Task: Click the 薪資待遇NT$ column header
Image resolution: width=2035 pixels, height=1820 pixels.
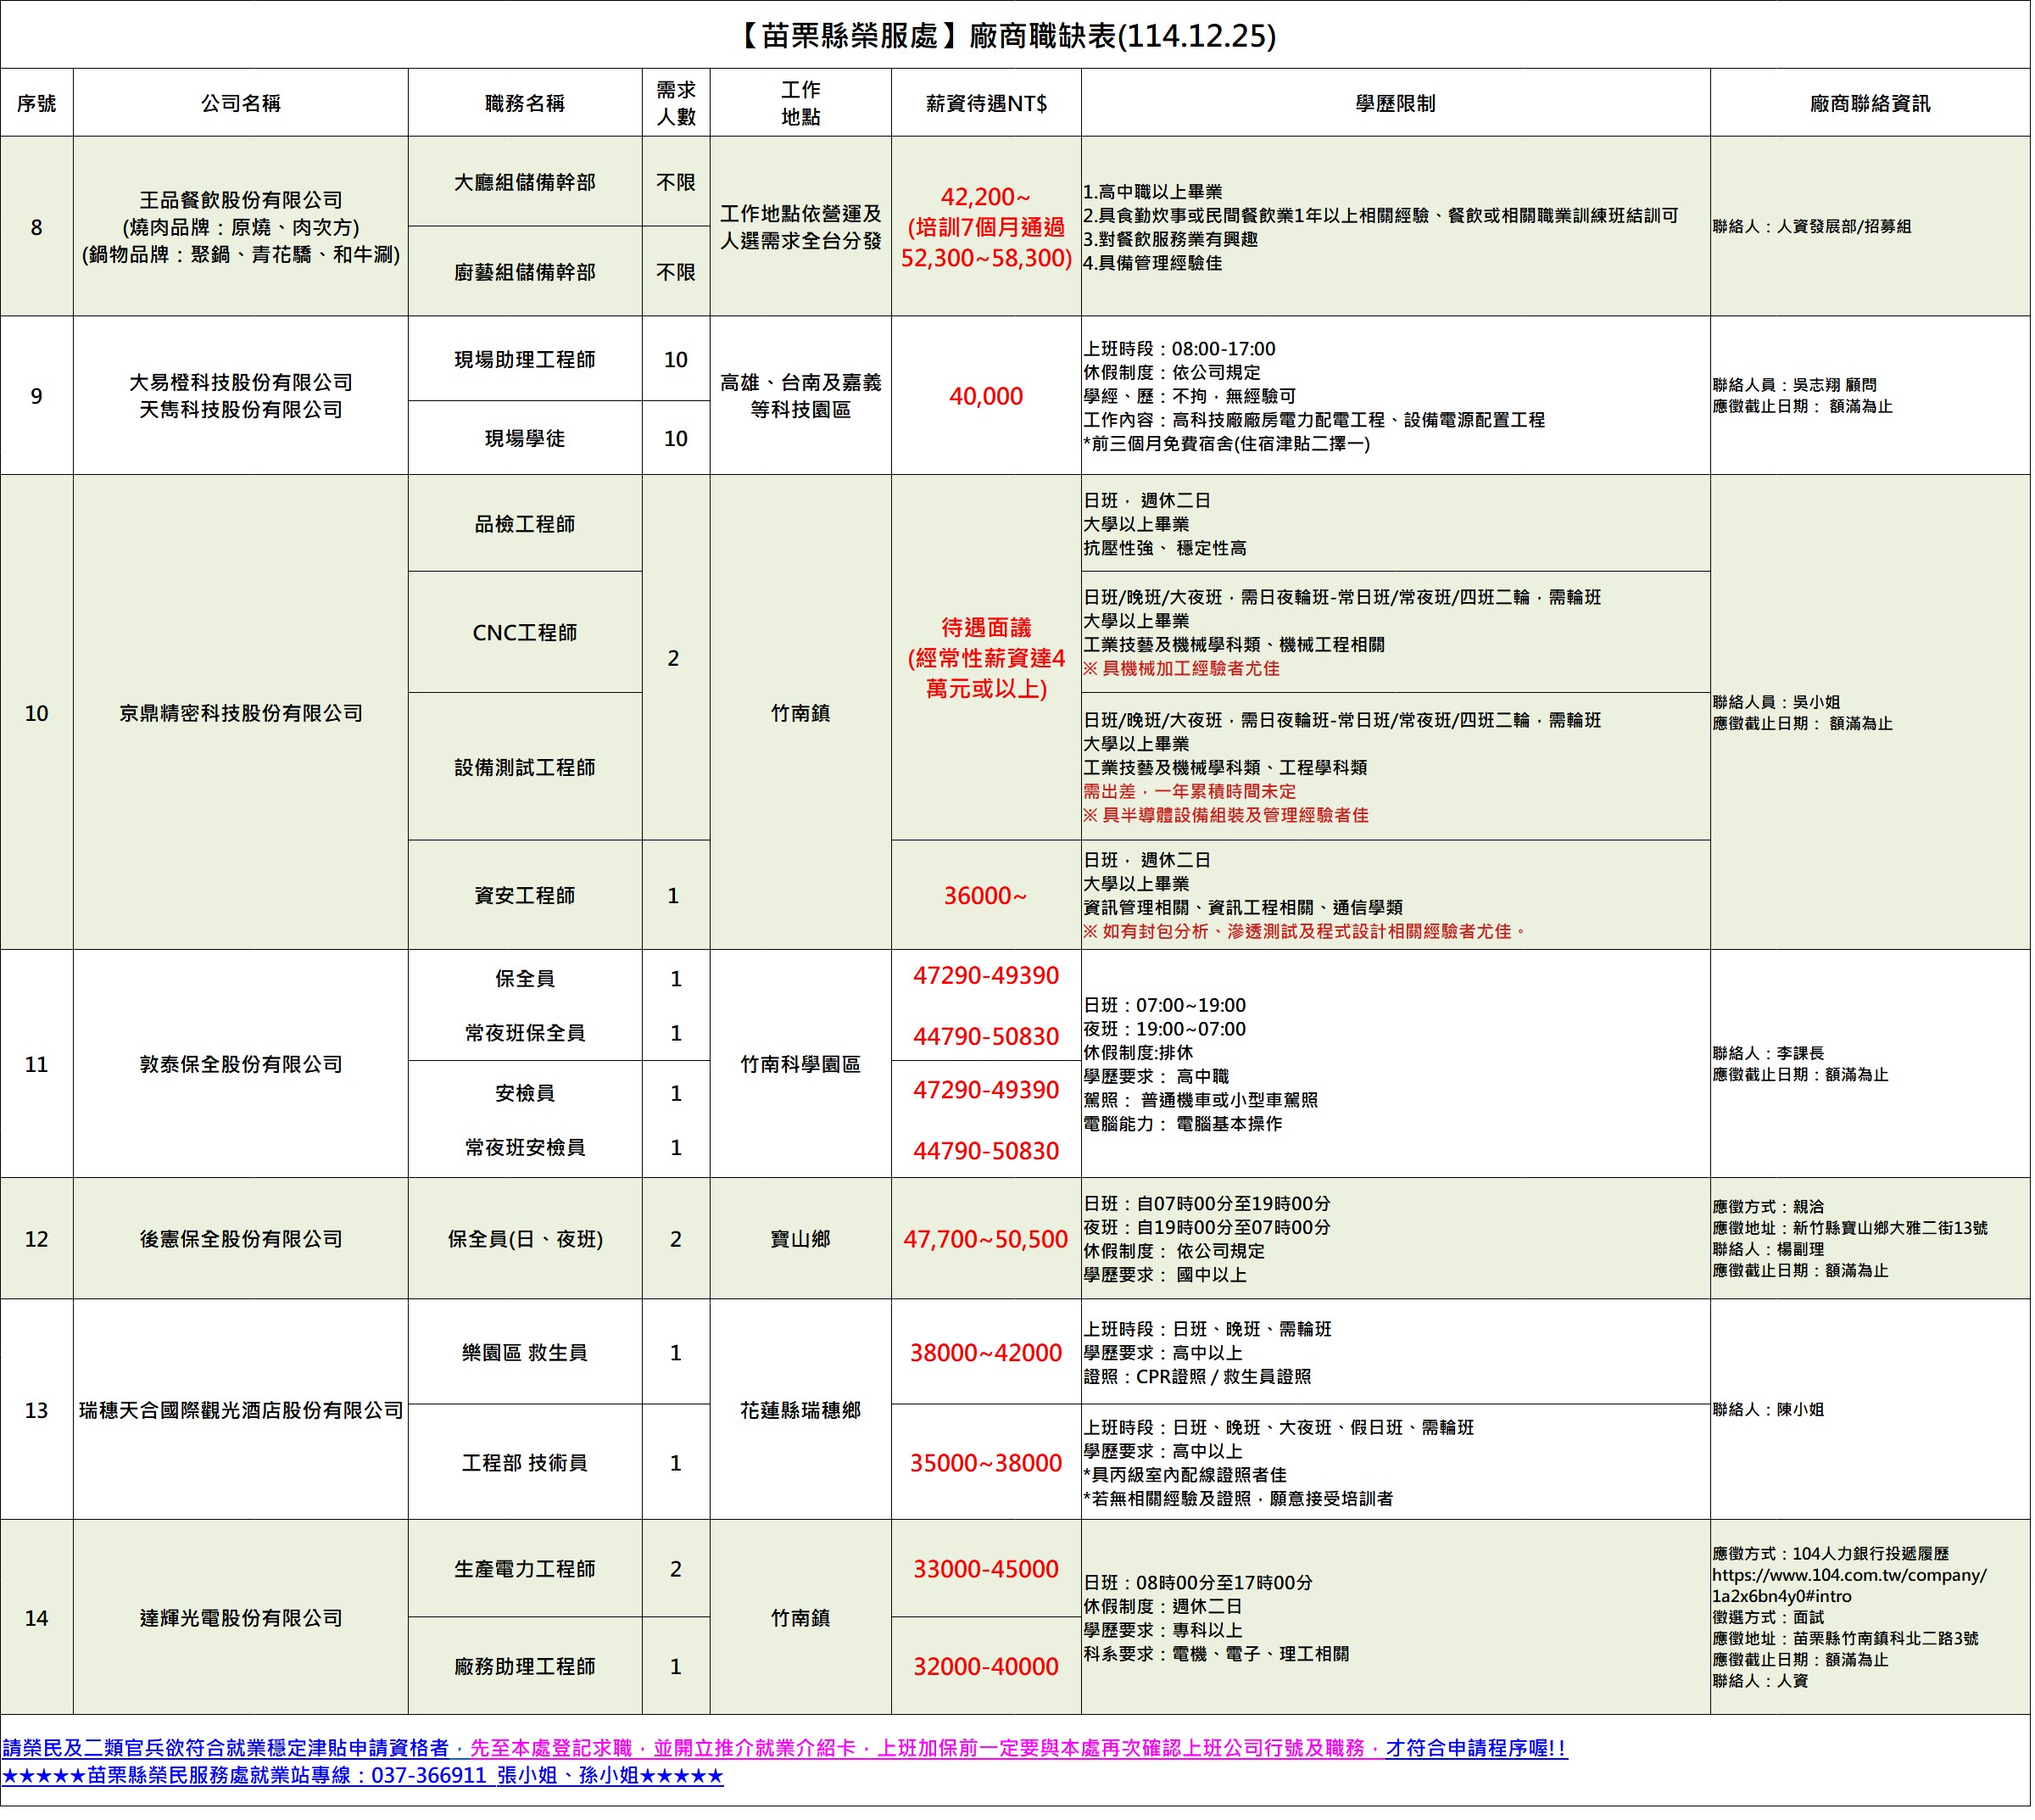Action: point(987,103)
